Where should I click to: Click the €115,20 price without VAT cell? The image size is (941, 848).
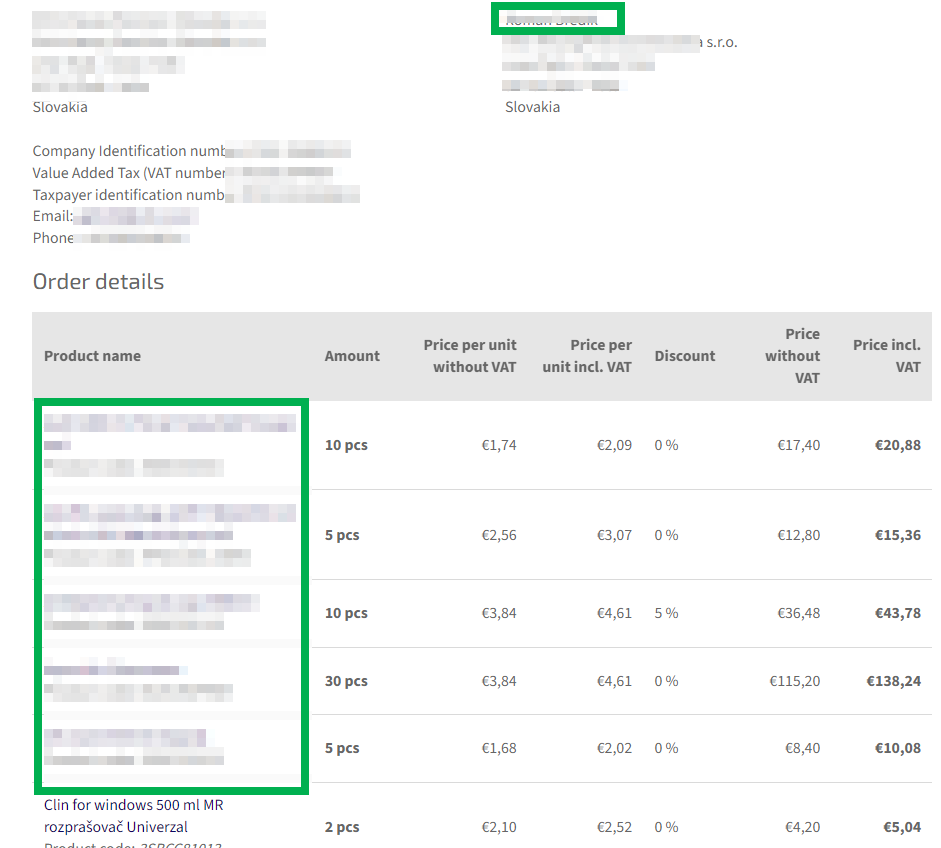tap(794, 681)
